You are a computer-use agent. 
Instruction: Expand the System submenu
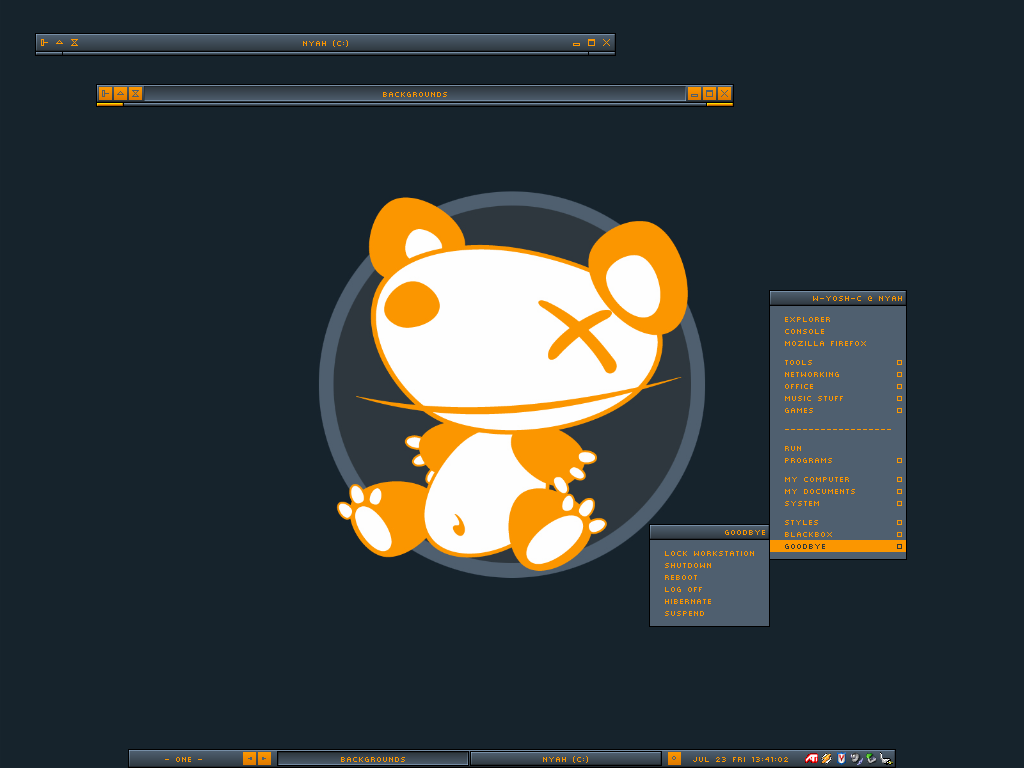click(x=838, y=503)
